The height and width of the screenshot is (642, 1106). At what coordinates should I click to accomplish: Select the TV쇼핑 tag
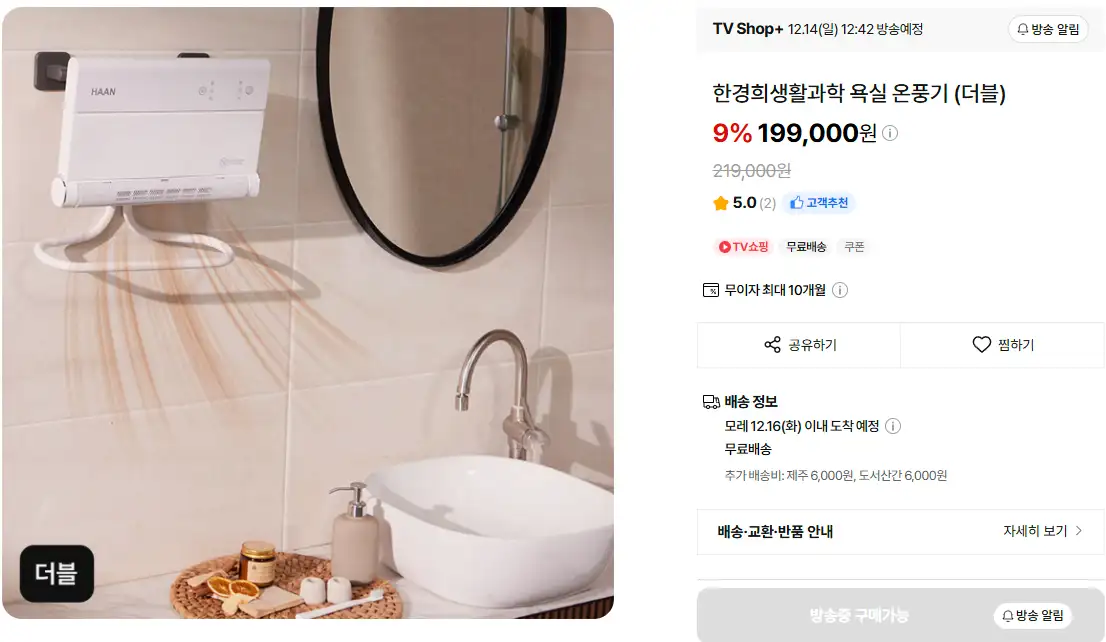[743, 246]
